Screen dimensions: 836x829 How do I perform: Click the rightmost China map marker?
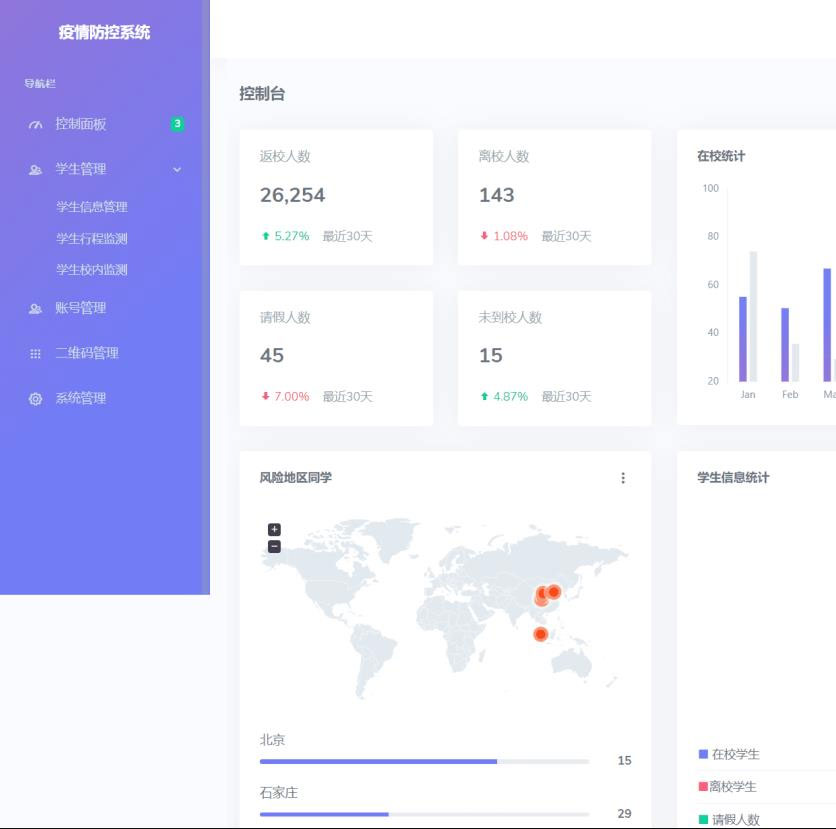pos(554,592)
